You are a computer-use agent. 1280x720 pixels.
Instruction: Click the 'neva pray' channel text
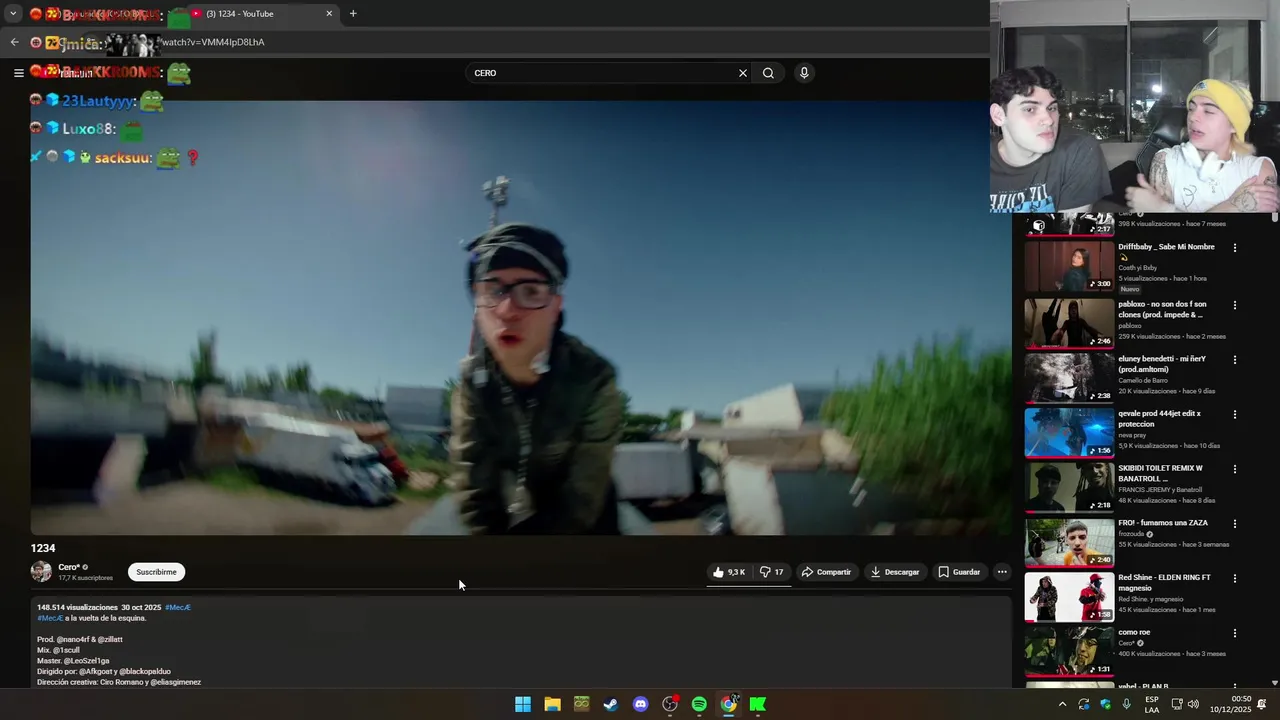pos(1130,435)
